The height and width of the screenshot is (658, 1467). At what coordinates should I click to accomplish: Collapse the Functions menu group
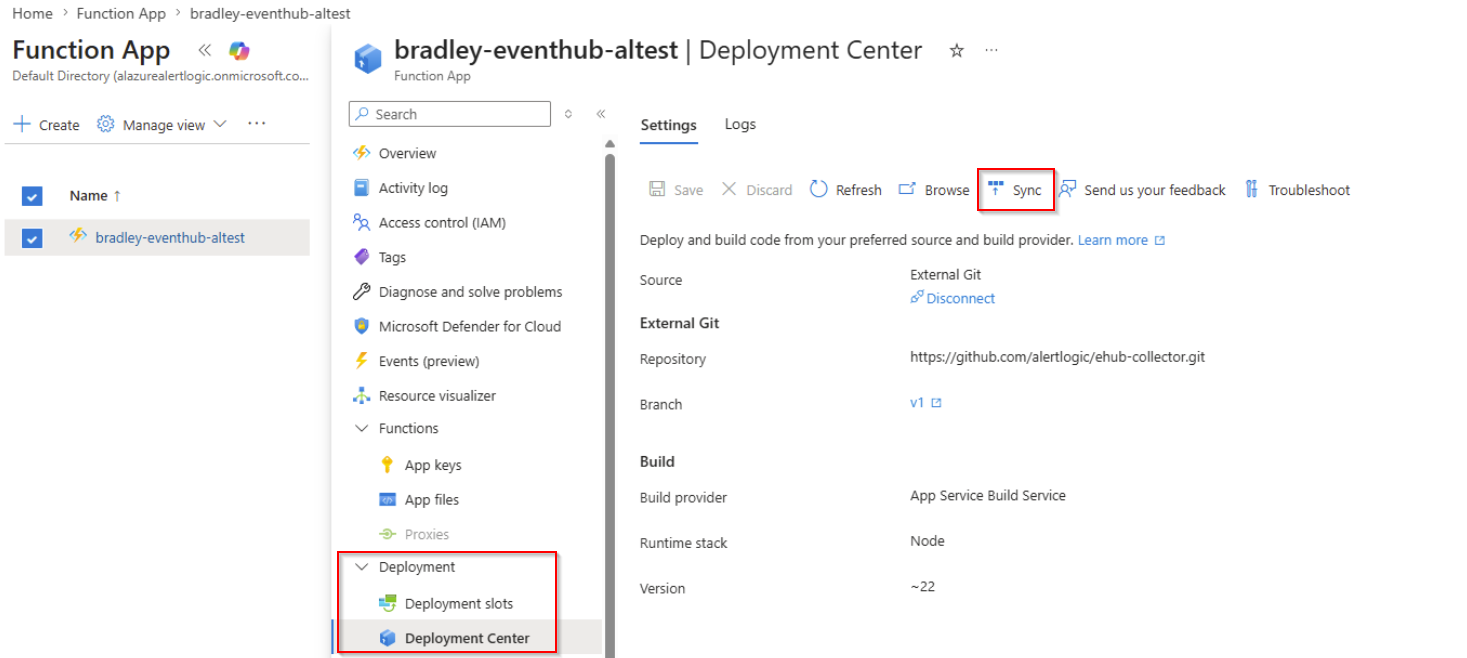click(x=362, y=428)
